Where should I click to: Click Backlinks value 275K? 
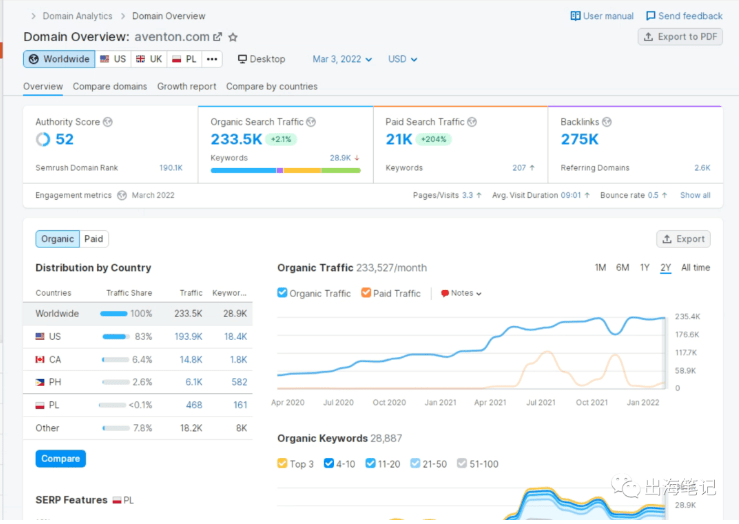[x=579, y=139]
